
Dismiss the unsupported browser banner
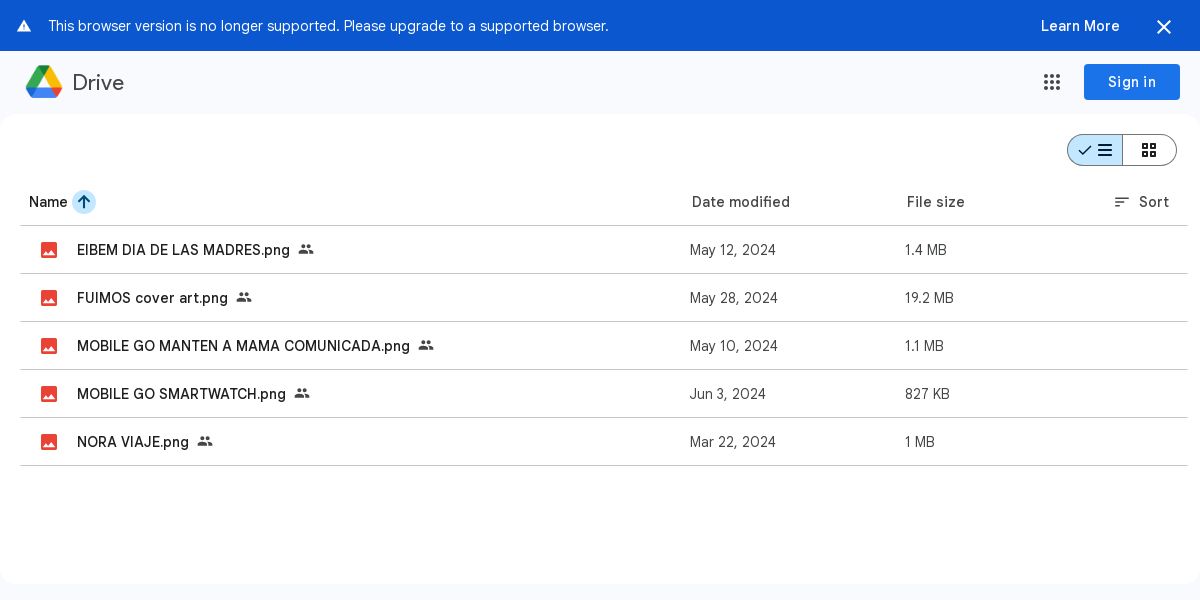(1164, 27)
